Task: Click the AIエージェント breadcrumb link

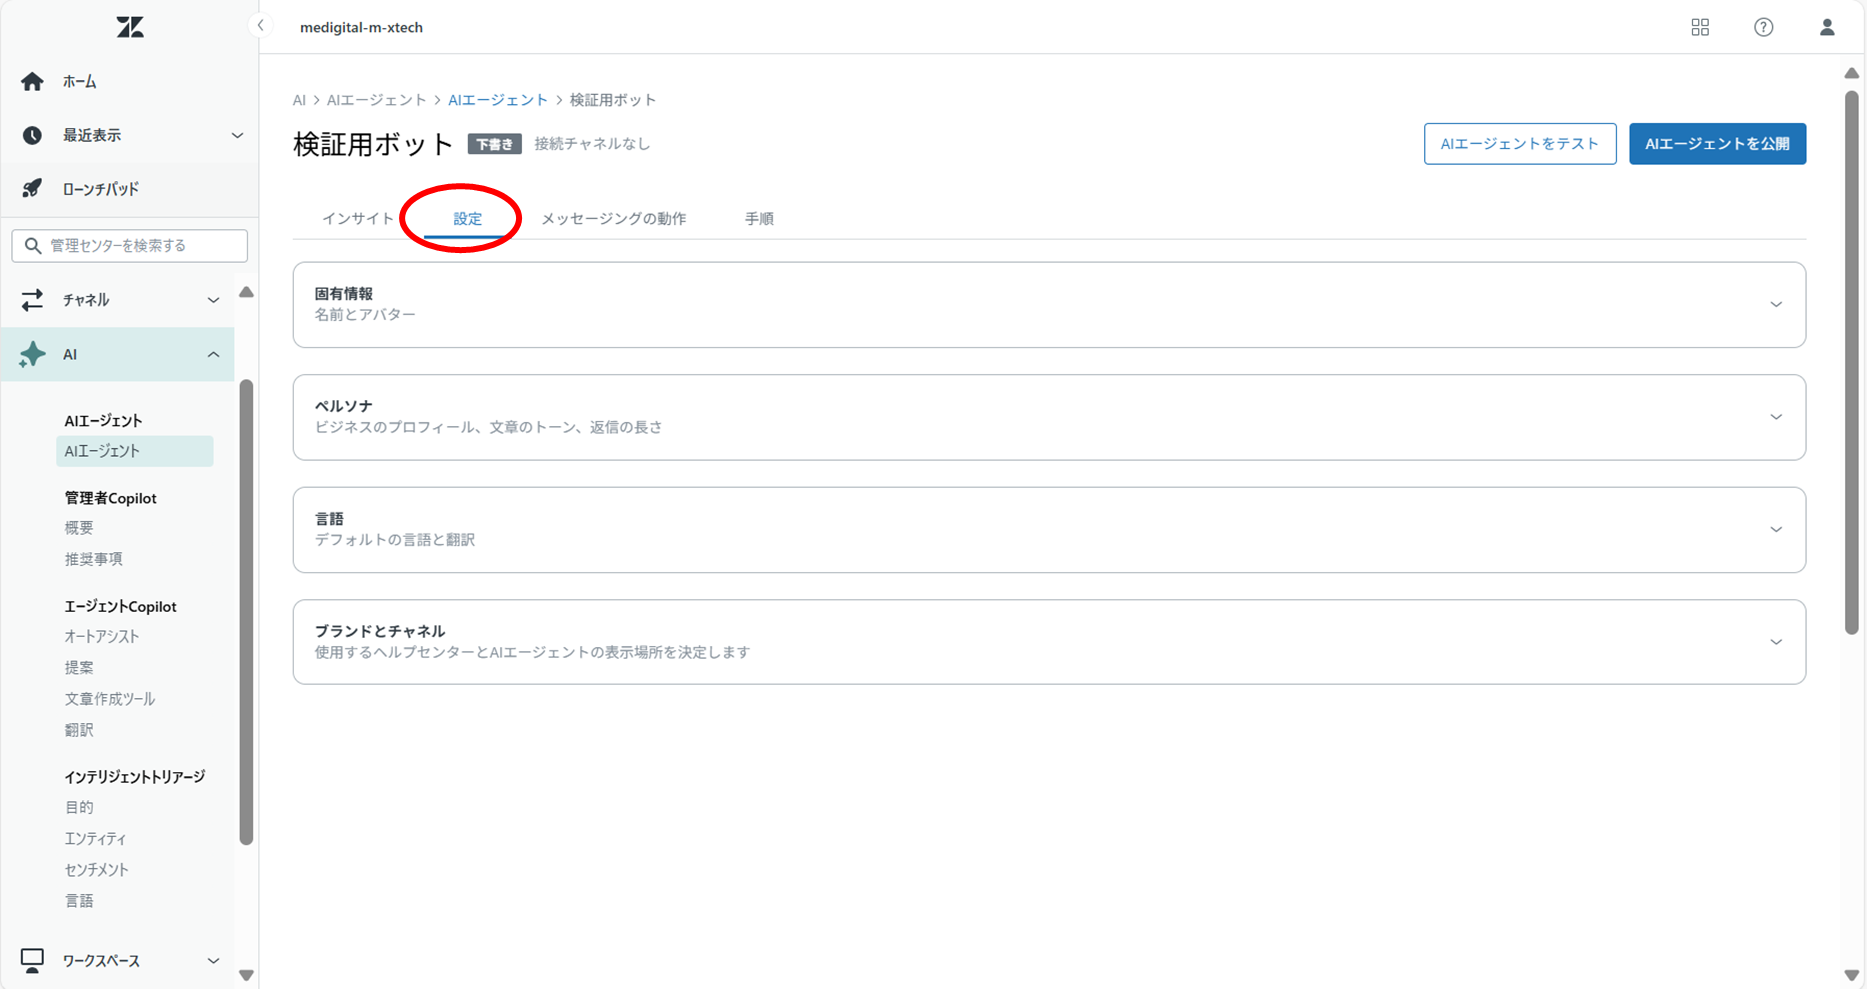Action: click(x=498, y=100)
